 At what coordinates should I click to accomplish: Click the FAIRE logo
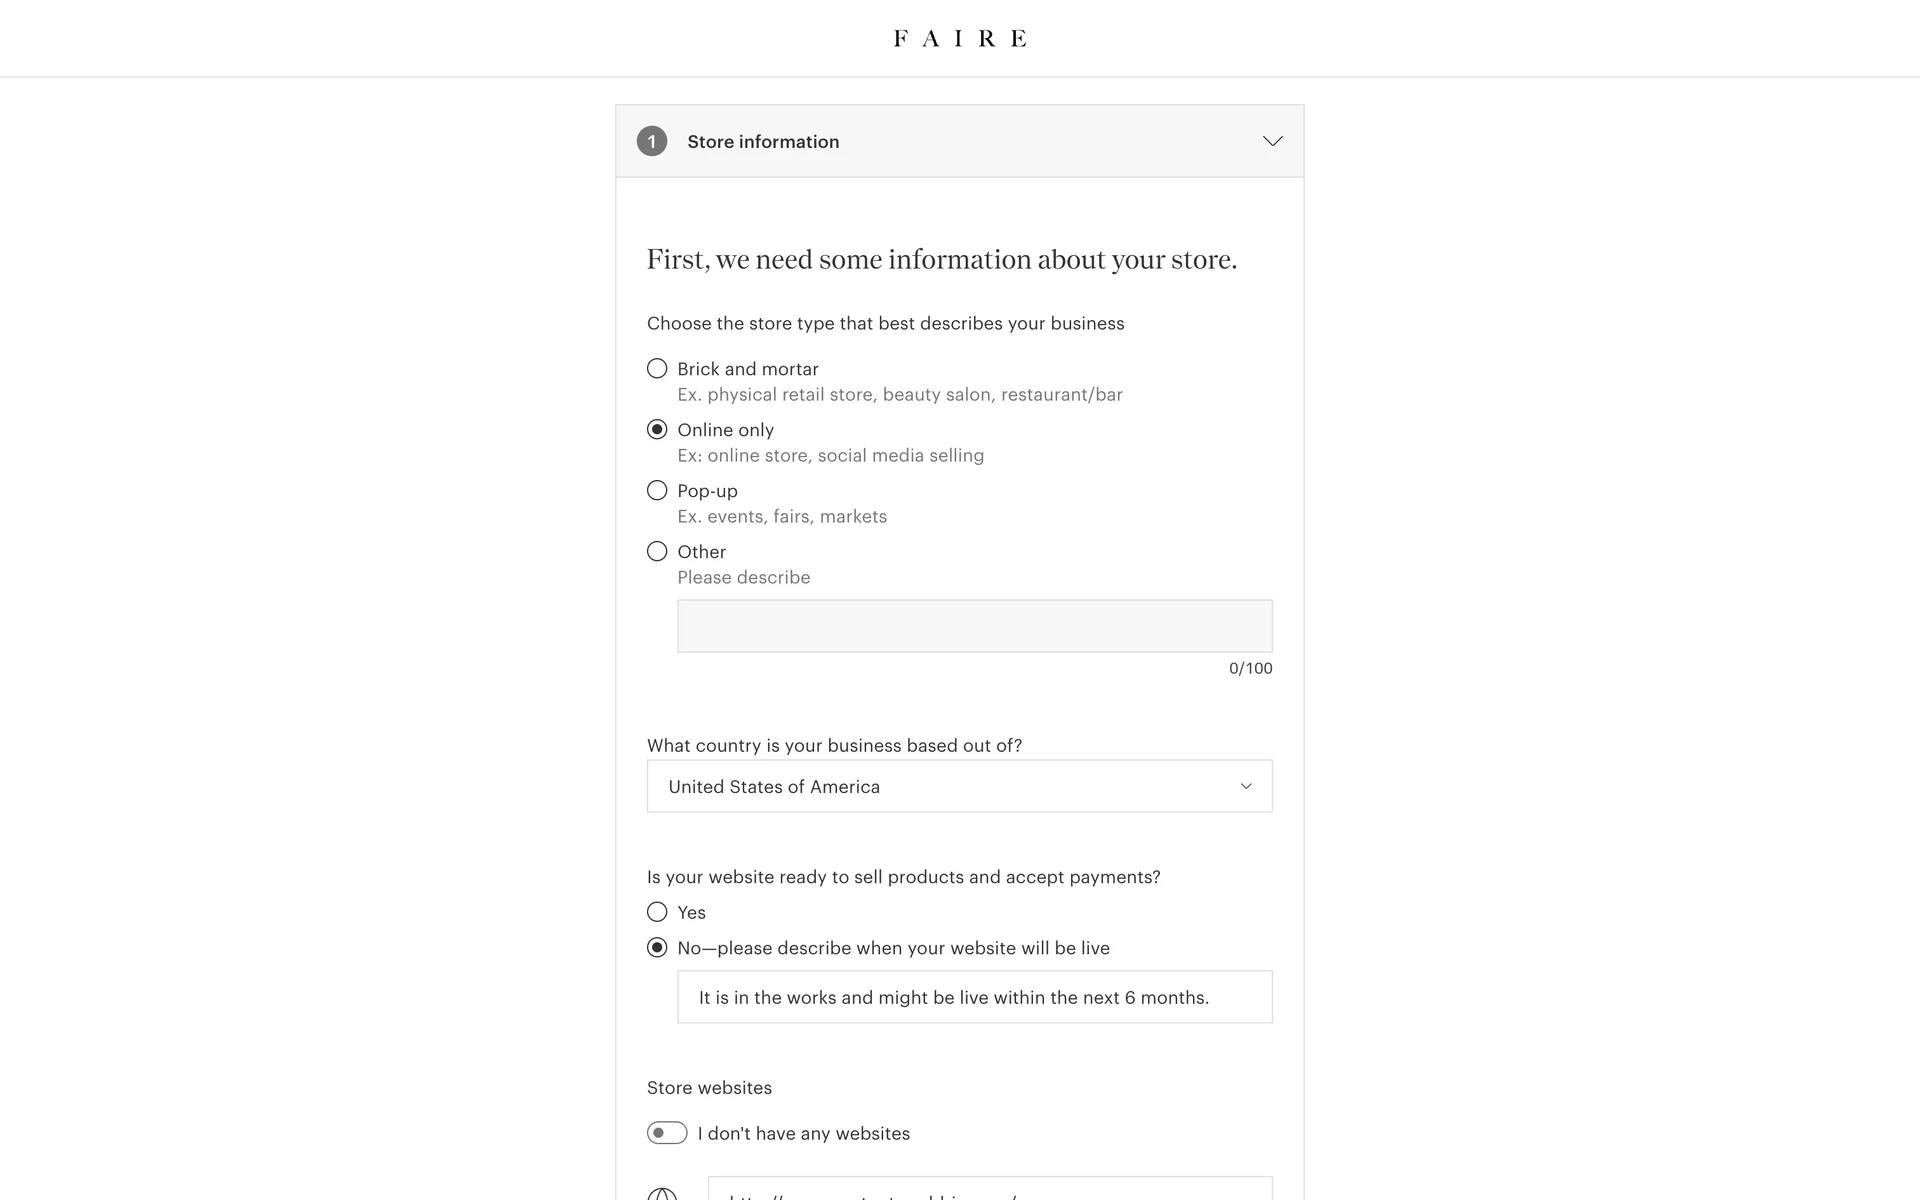[959, 38]
